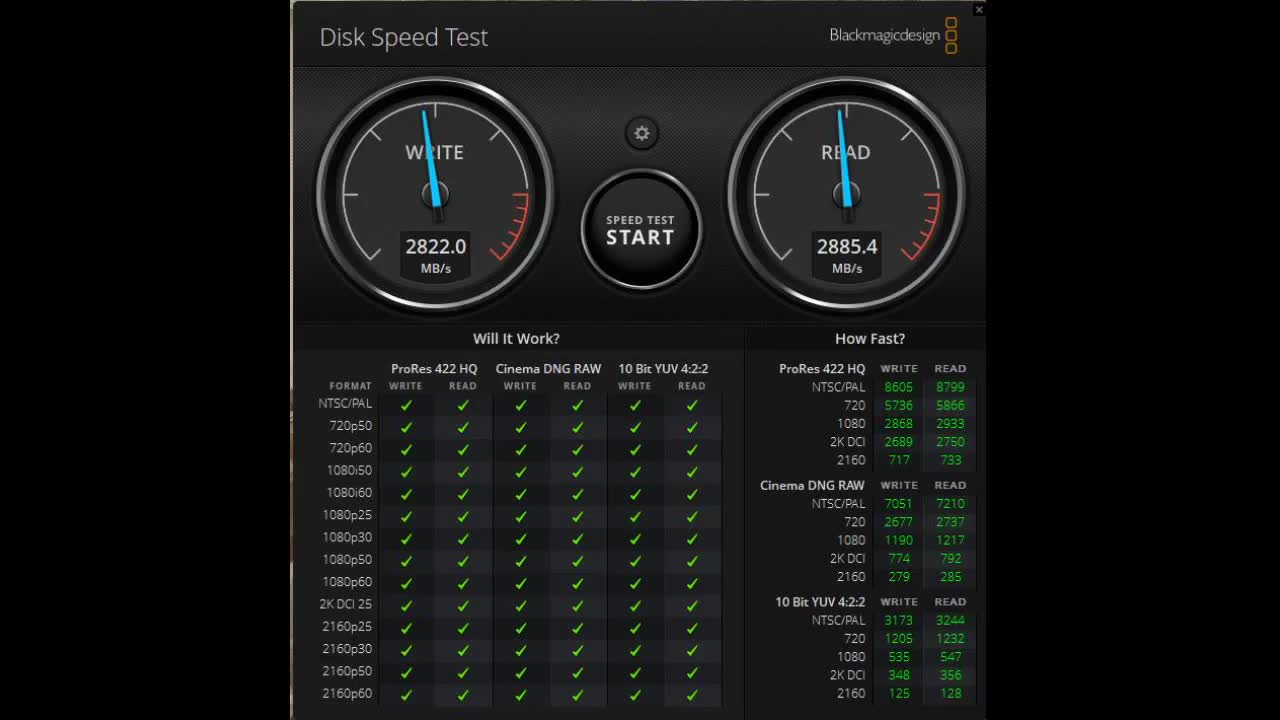The image size is (1280, 720).
Task: Click Cinema DNG write checkmark for 2160p50
Action: [x=520, y=673]
